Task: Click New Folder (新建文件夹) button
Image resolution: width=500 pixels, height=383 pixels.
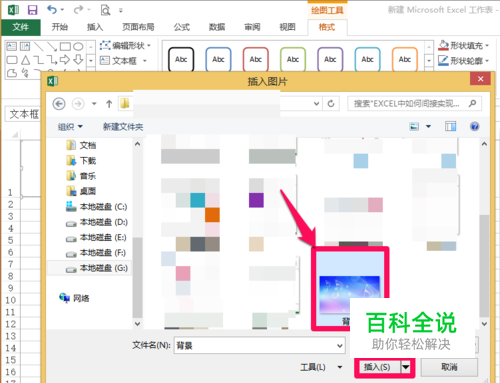Action: click(123, 127)
